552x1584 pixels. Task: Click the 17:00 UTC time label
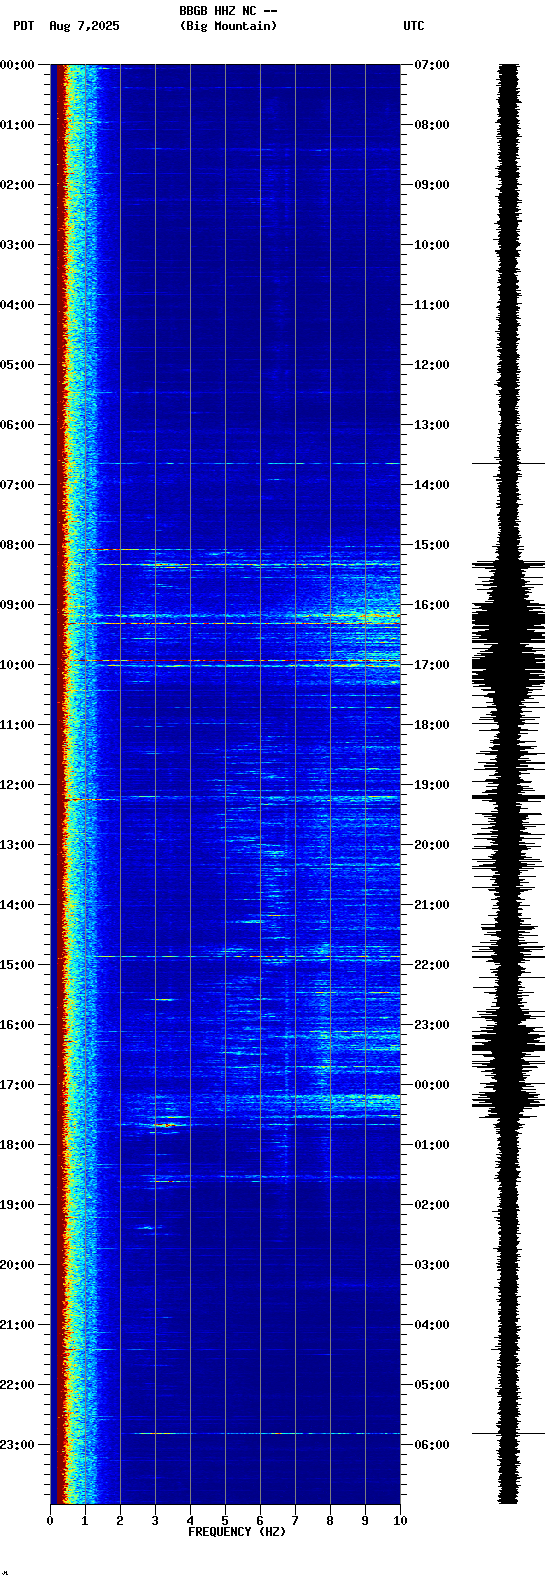(x=432, y=665)
